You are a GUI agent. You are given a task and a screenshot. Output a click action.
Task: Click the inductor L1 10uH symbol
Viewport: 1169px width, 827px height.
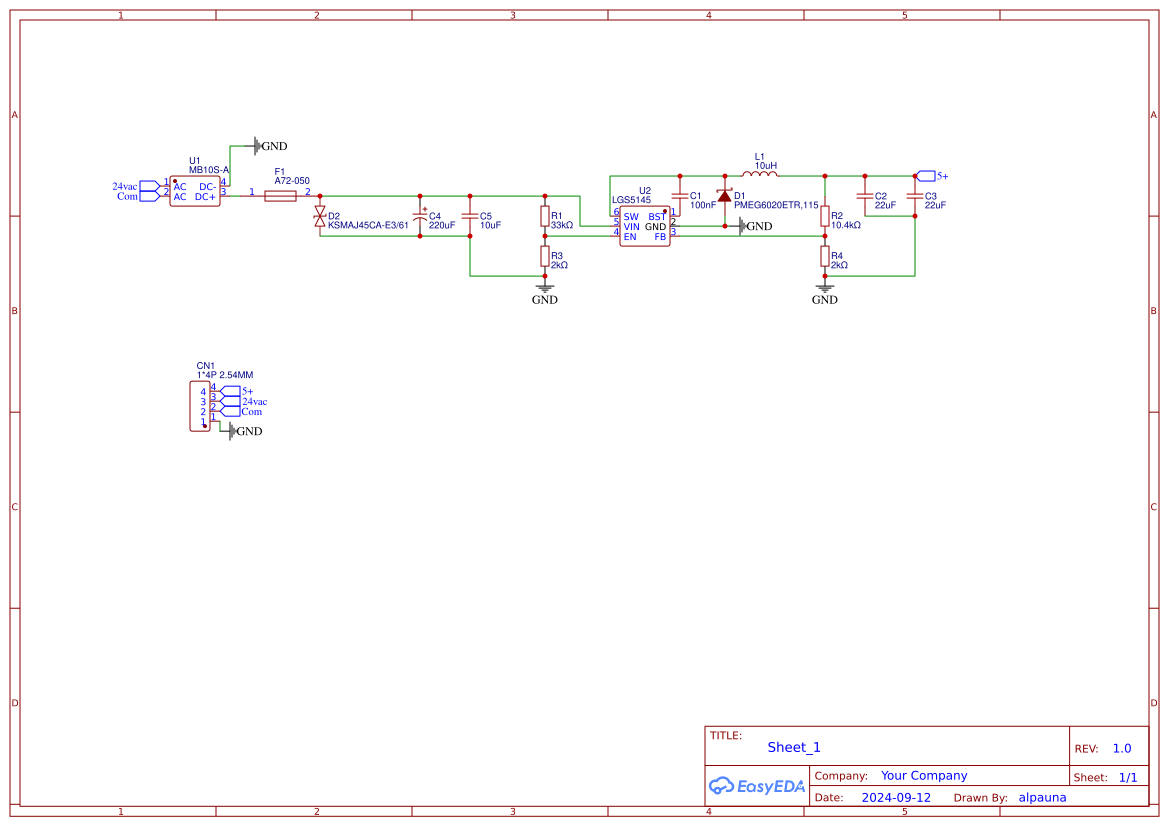[x=760, y=174]
